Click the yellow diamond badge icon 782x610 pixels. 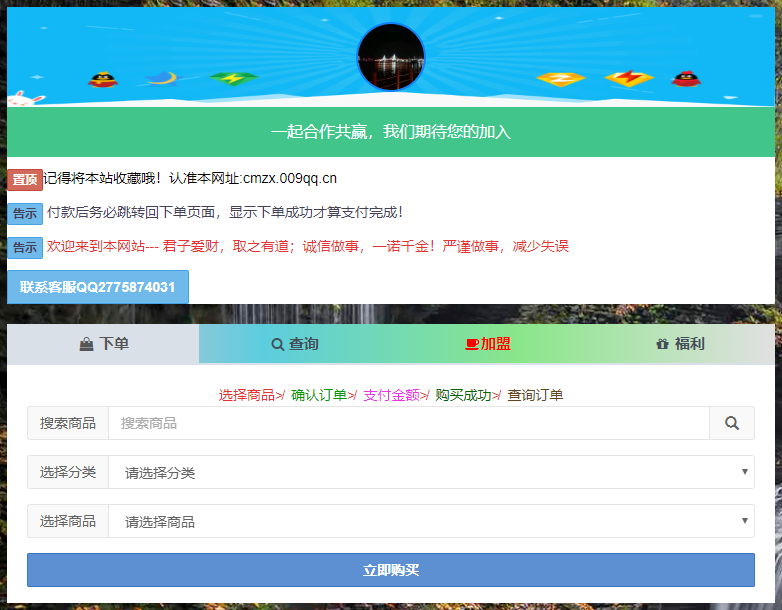560,78
